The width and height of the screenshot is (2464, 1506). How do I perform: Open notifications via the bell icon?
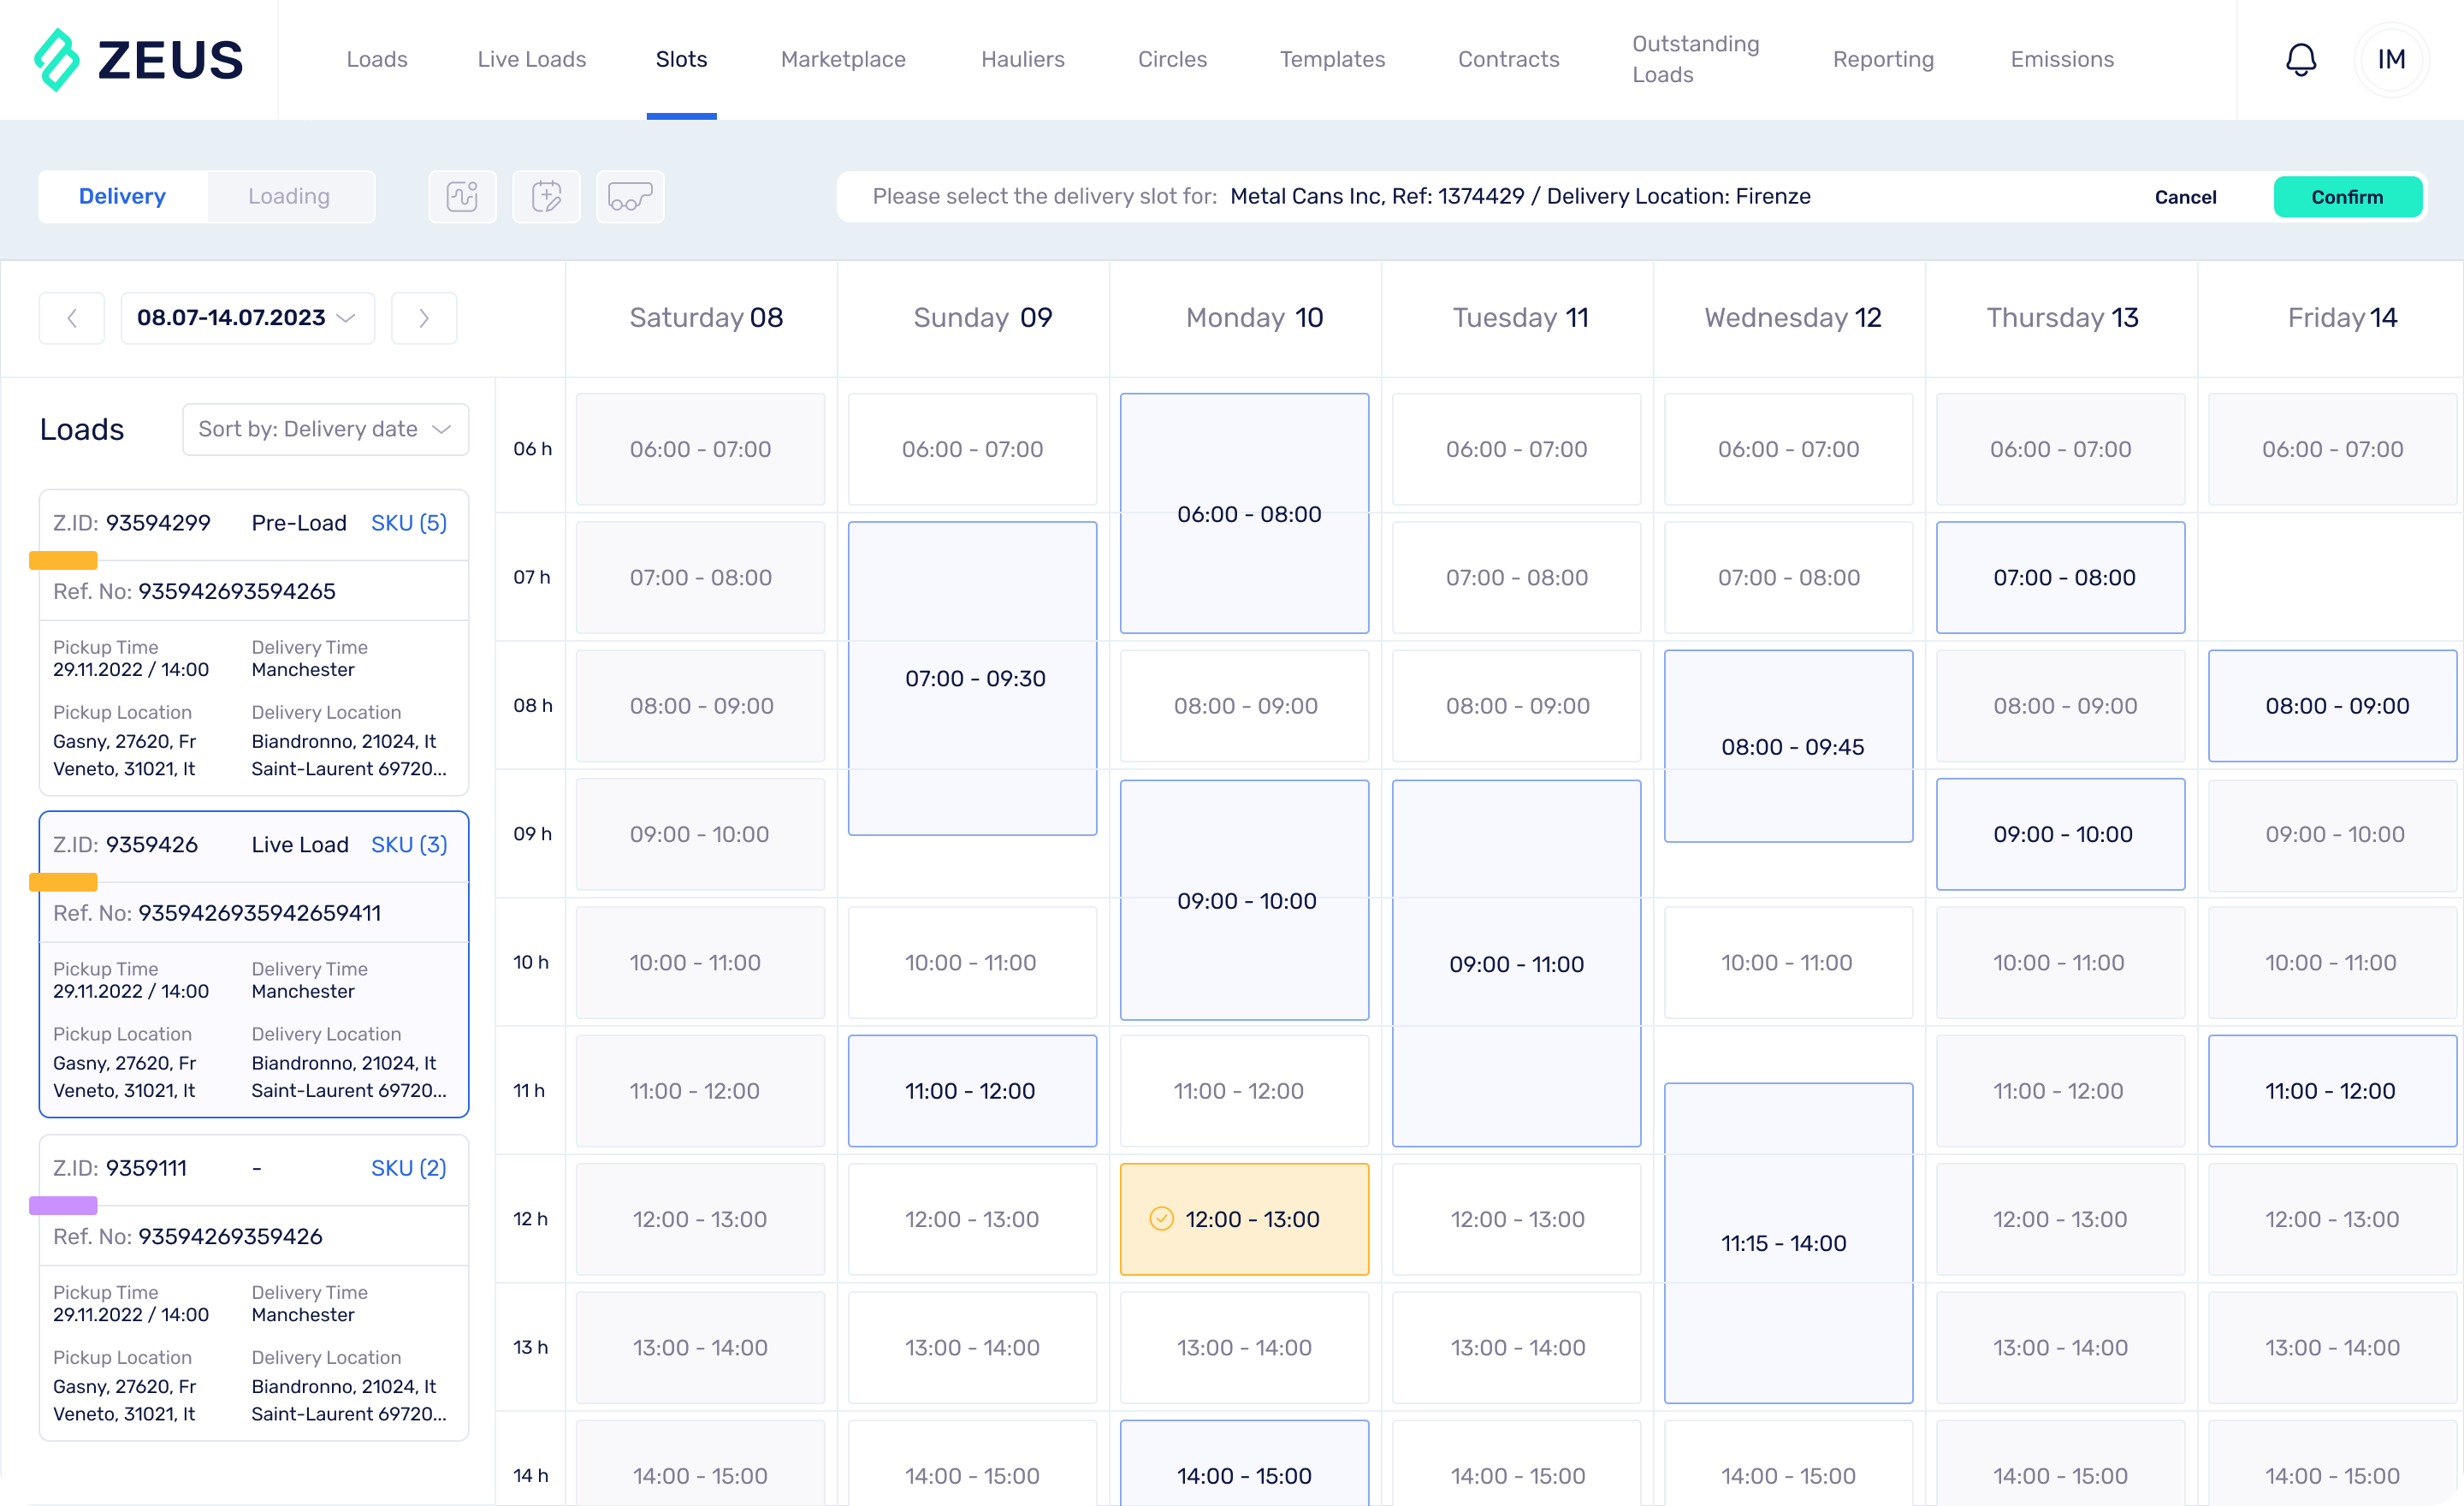pyautogui.click(x=2301, y=59)
